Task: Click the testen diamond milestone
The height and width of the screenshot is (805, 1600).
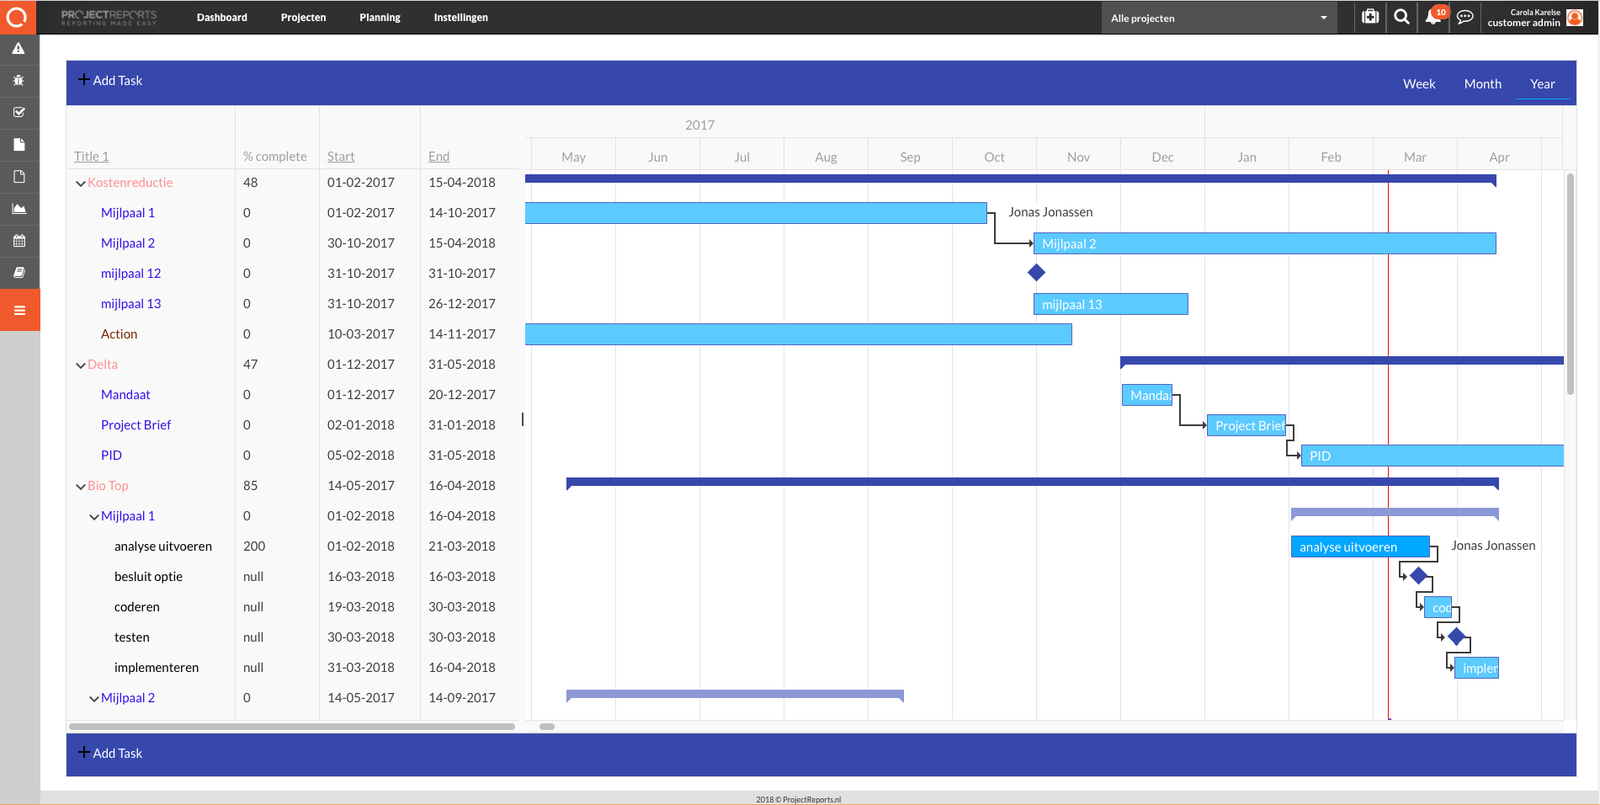Action: point(1456,637)
